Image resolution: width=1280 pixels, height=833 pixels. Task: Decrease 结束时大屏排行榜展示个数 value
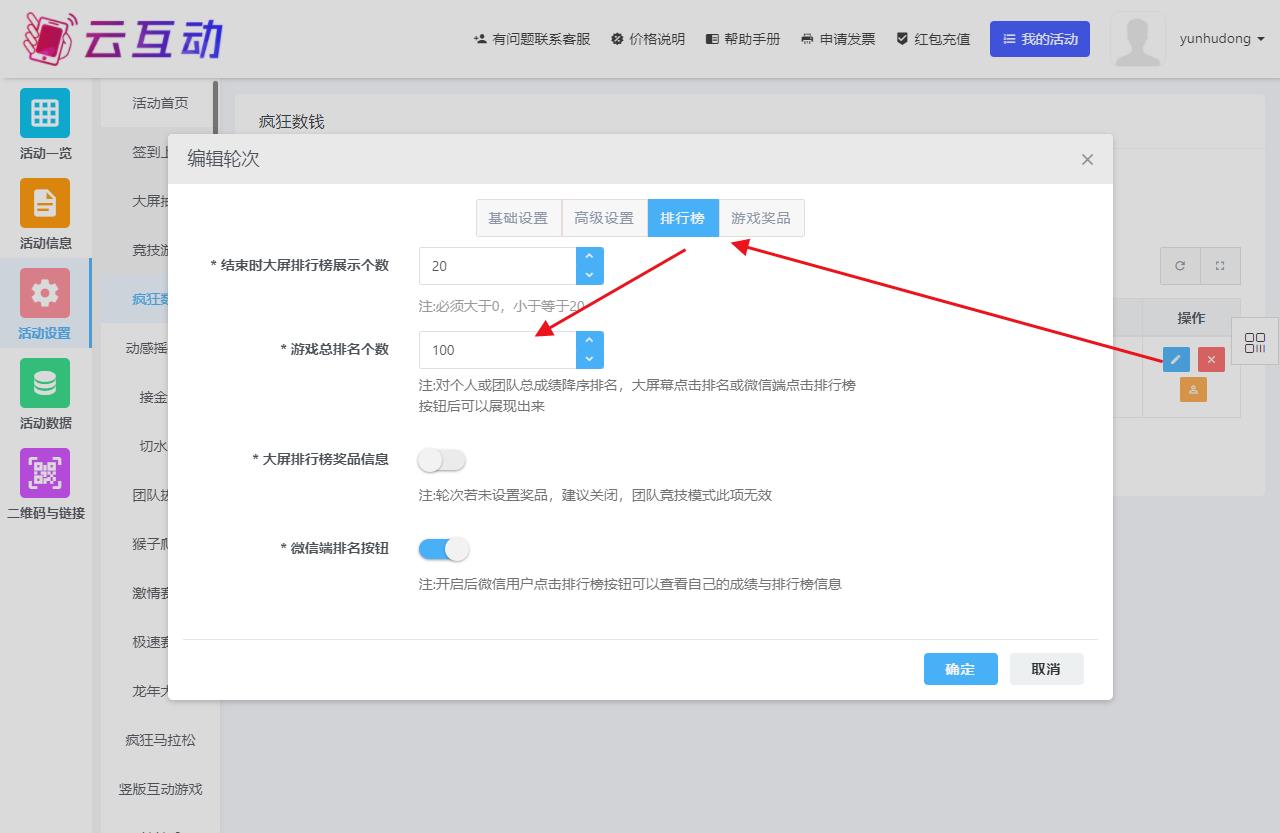point(590,275)
